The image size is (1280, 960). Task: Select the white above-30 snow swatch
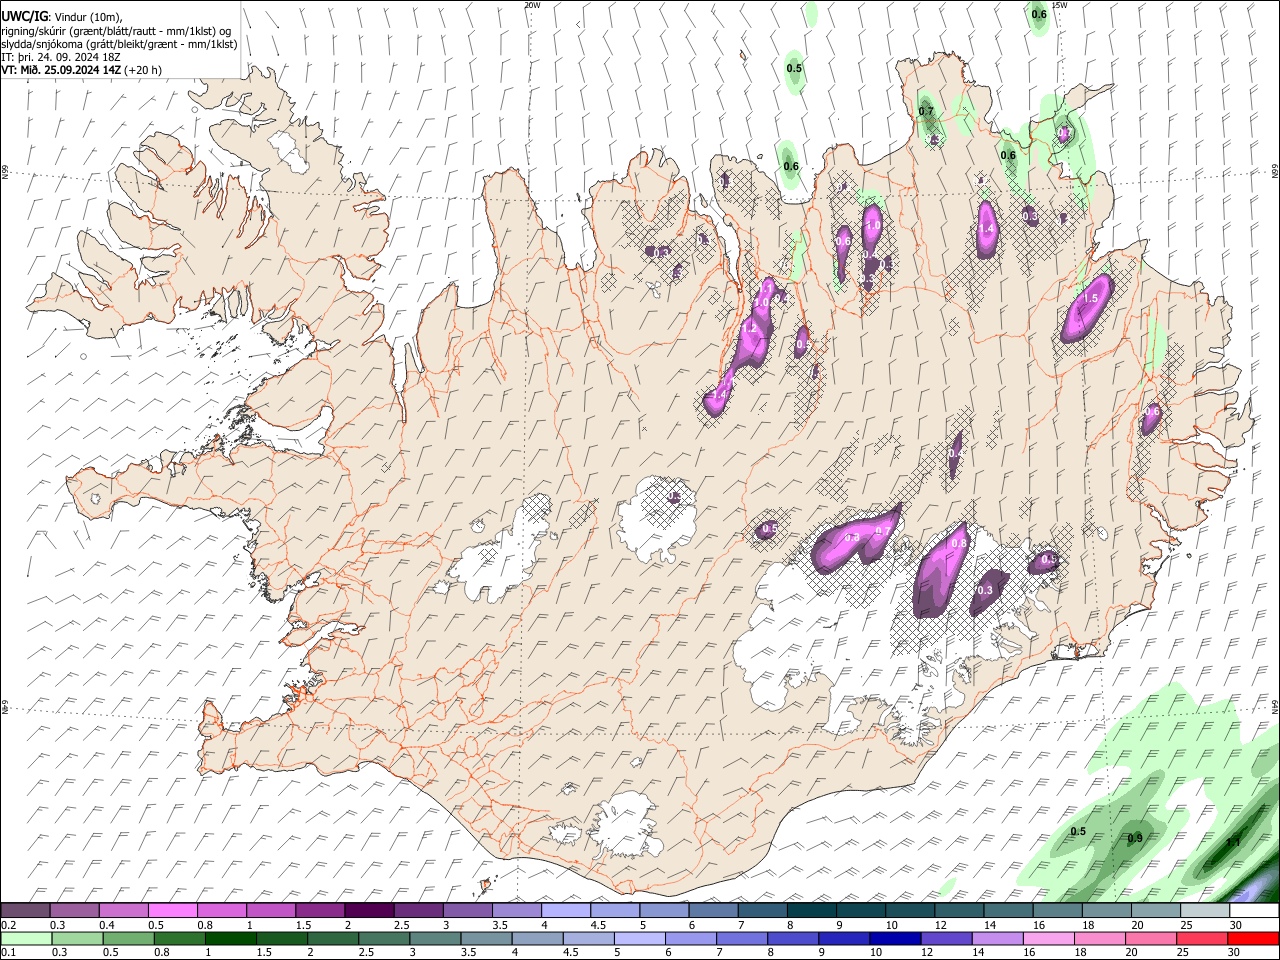click(1253, 910)
